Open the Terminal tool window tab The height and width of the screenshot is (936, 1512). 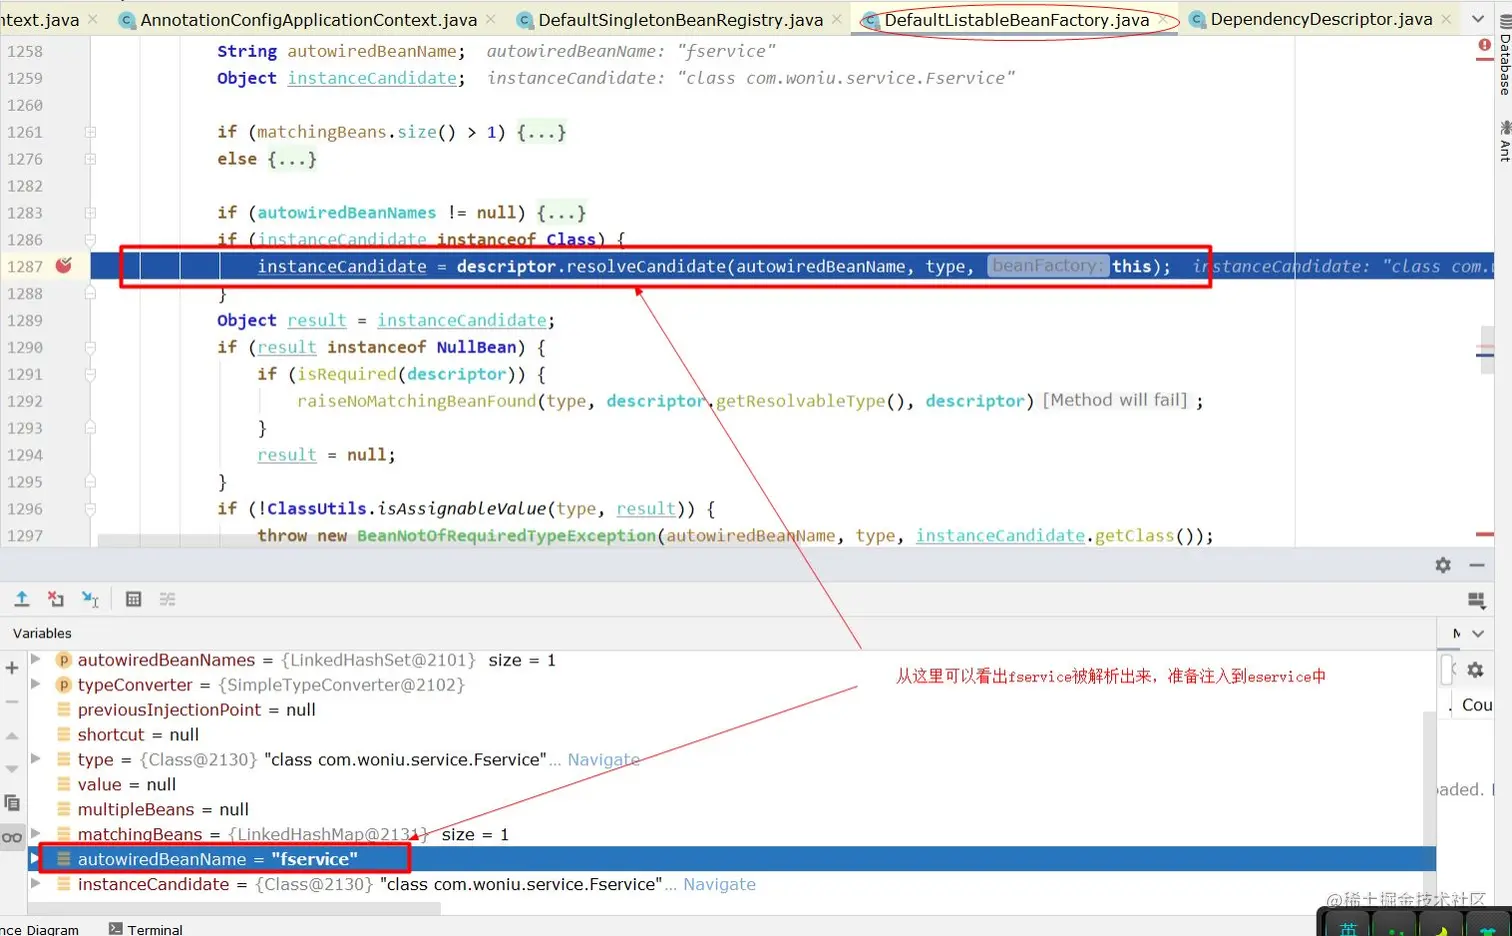pyautogui.click(x=146, y=929)
